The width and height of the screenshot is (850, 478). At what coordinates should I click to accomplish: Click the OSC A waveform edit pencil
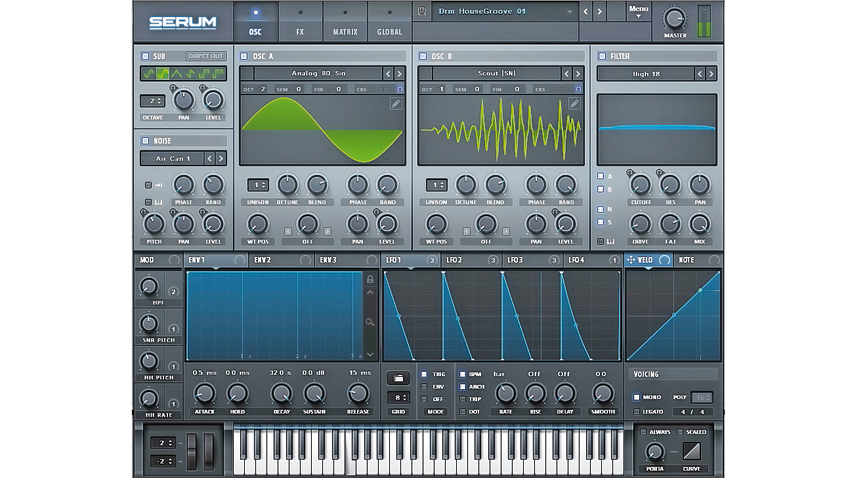pyautogui.click(x=396, y=104)
